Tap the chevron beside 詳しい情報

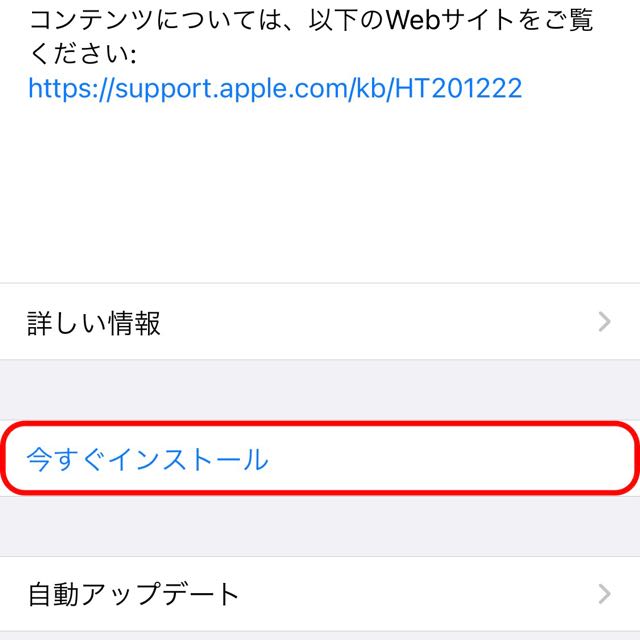(x=604, y=322)
